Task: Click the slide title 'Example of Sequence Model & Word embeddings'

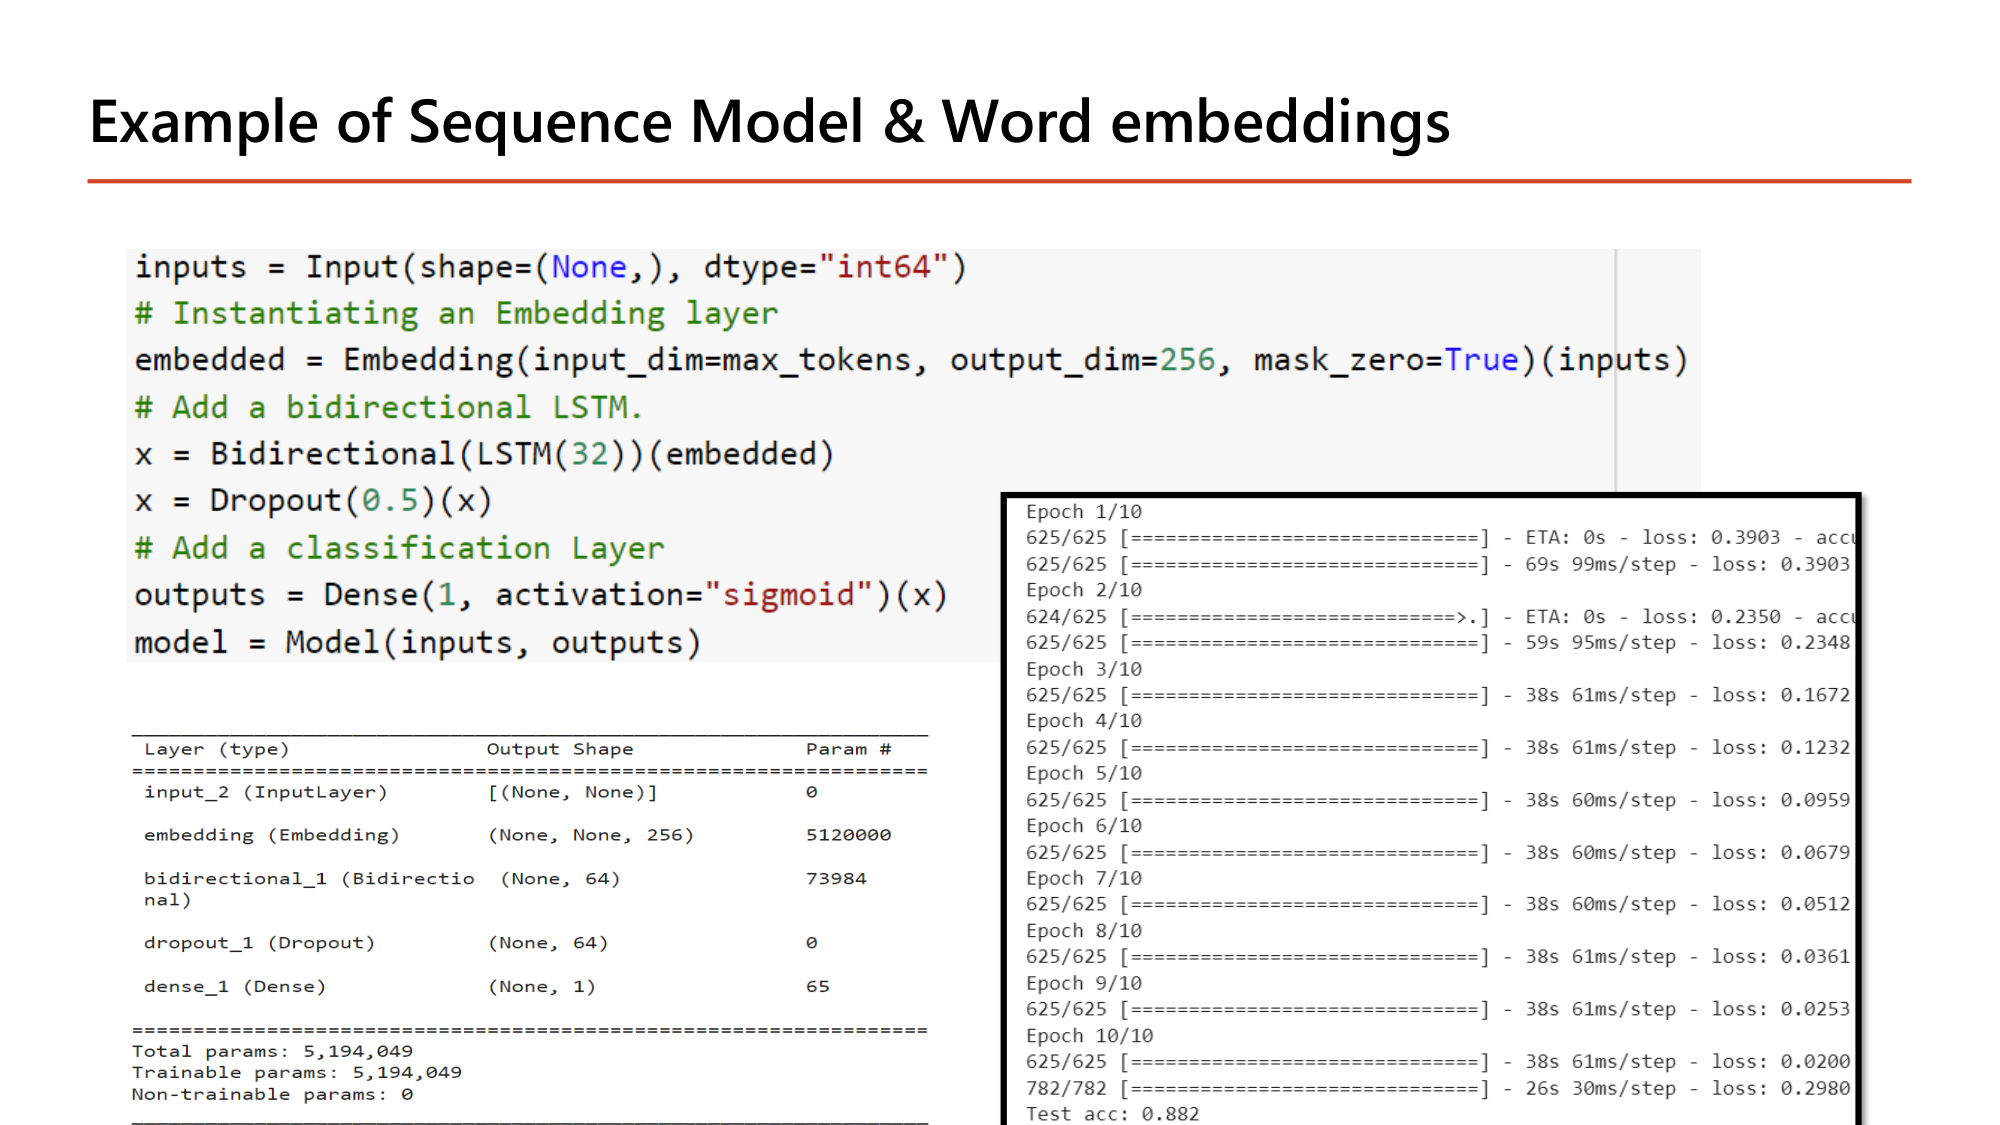Action: (x=769, y=122)
